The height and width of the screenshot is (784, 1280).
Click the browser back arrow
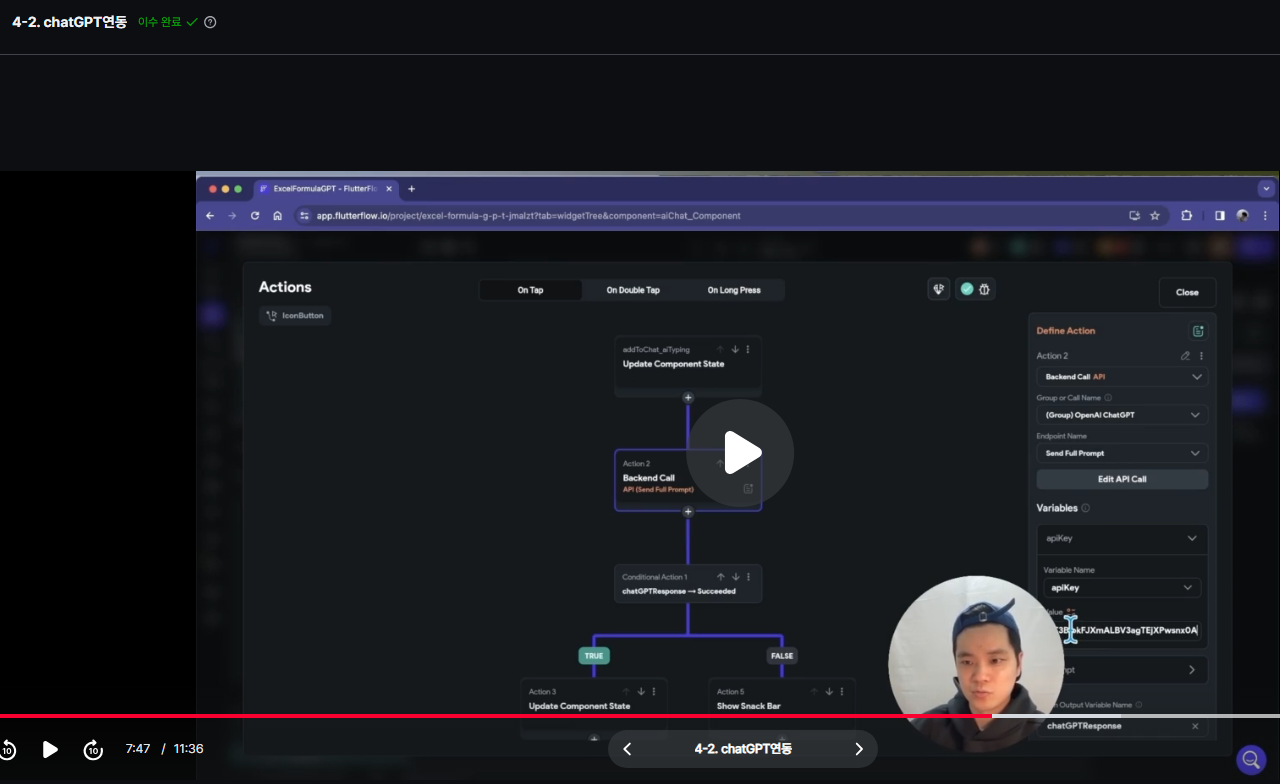210,215
